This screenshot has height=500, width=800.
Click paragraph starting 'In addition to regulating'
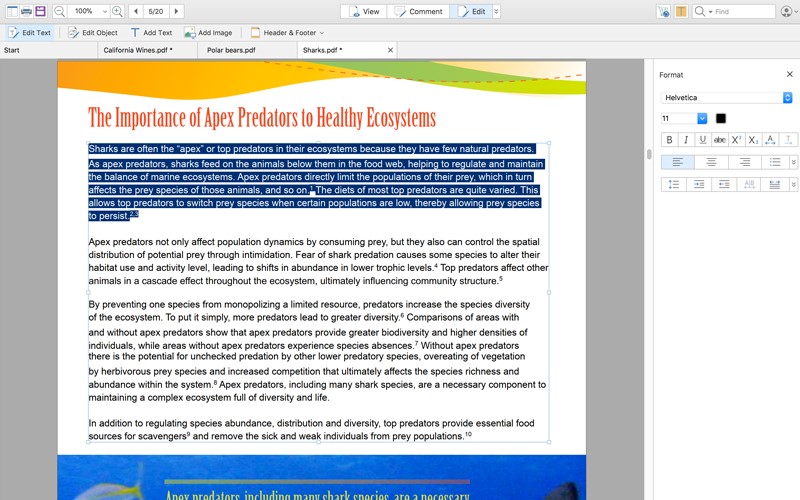pos(311,430)
